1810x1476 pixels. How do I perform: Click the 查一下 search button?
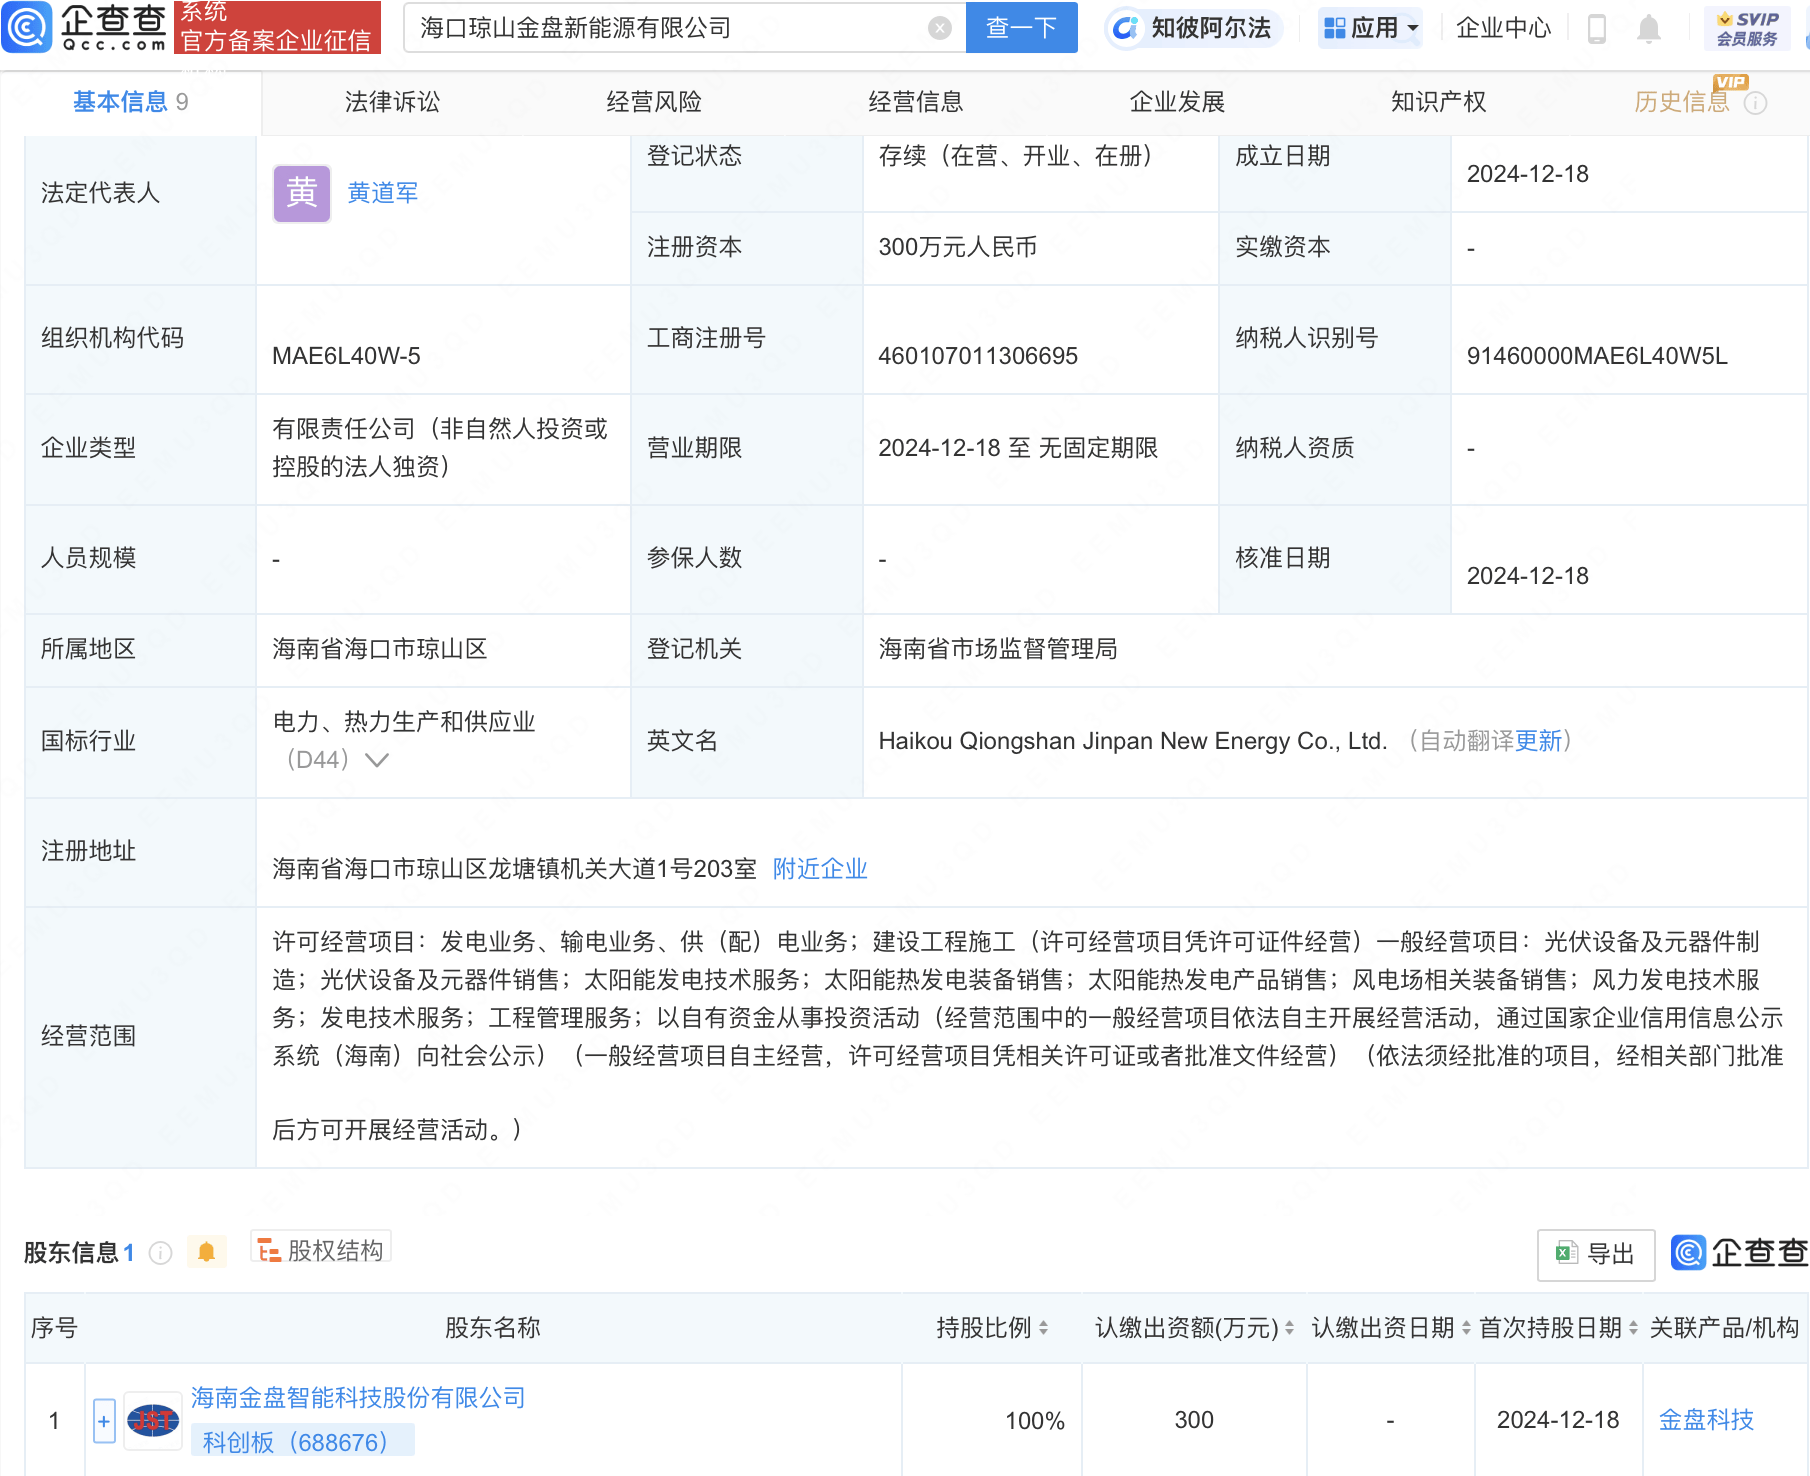point(1020,27)
